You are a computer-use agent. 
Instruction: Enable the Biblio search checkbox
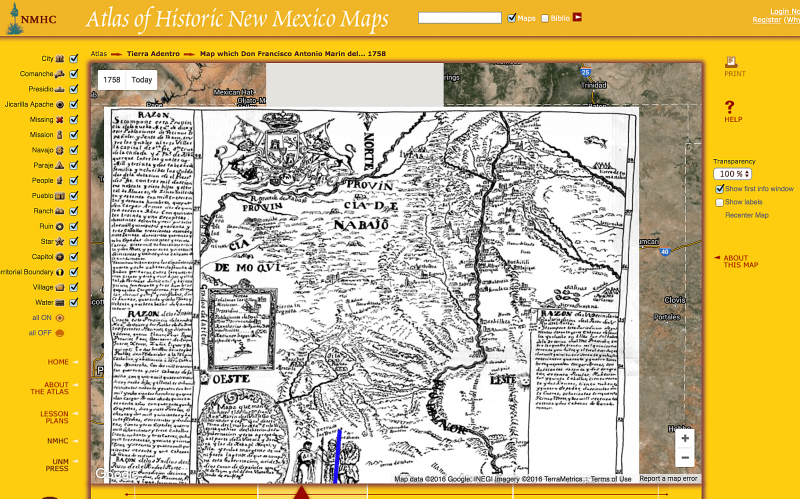click(545, 18)
